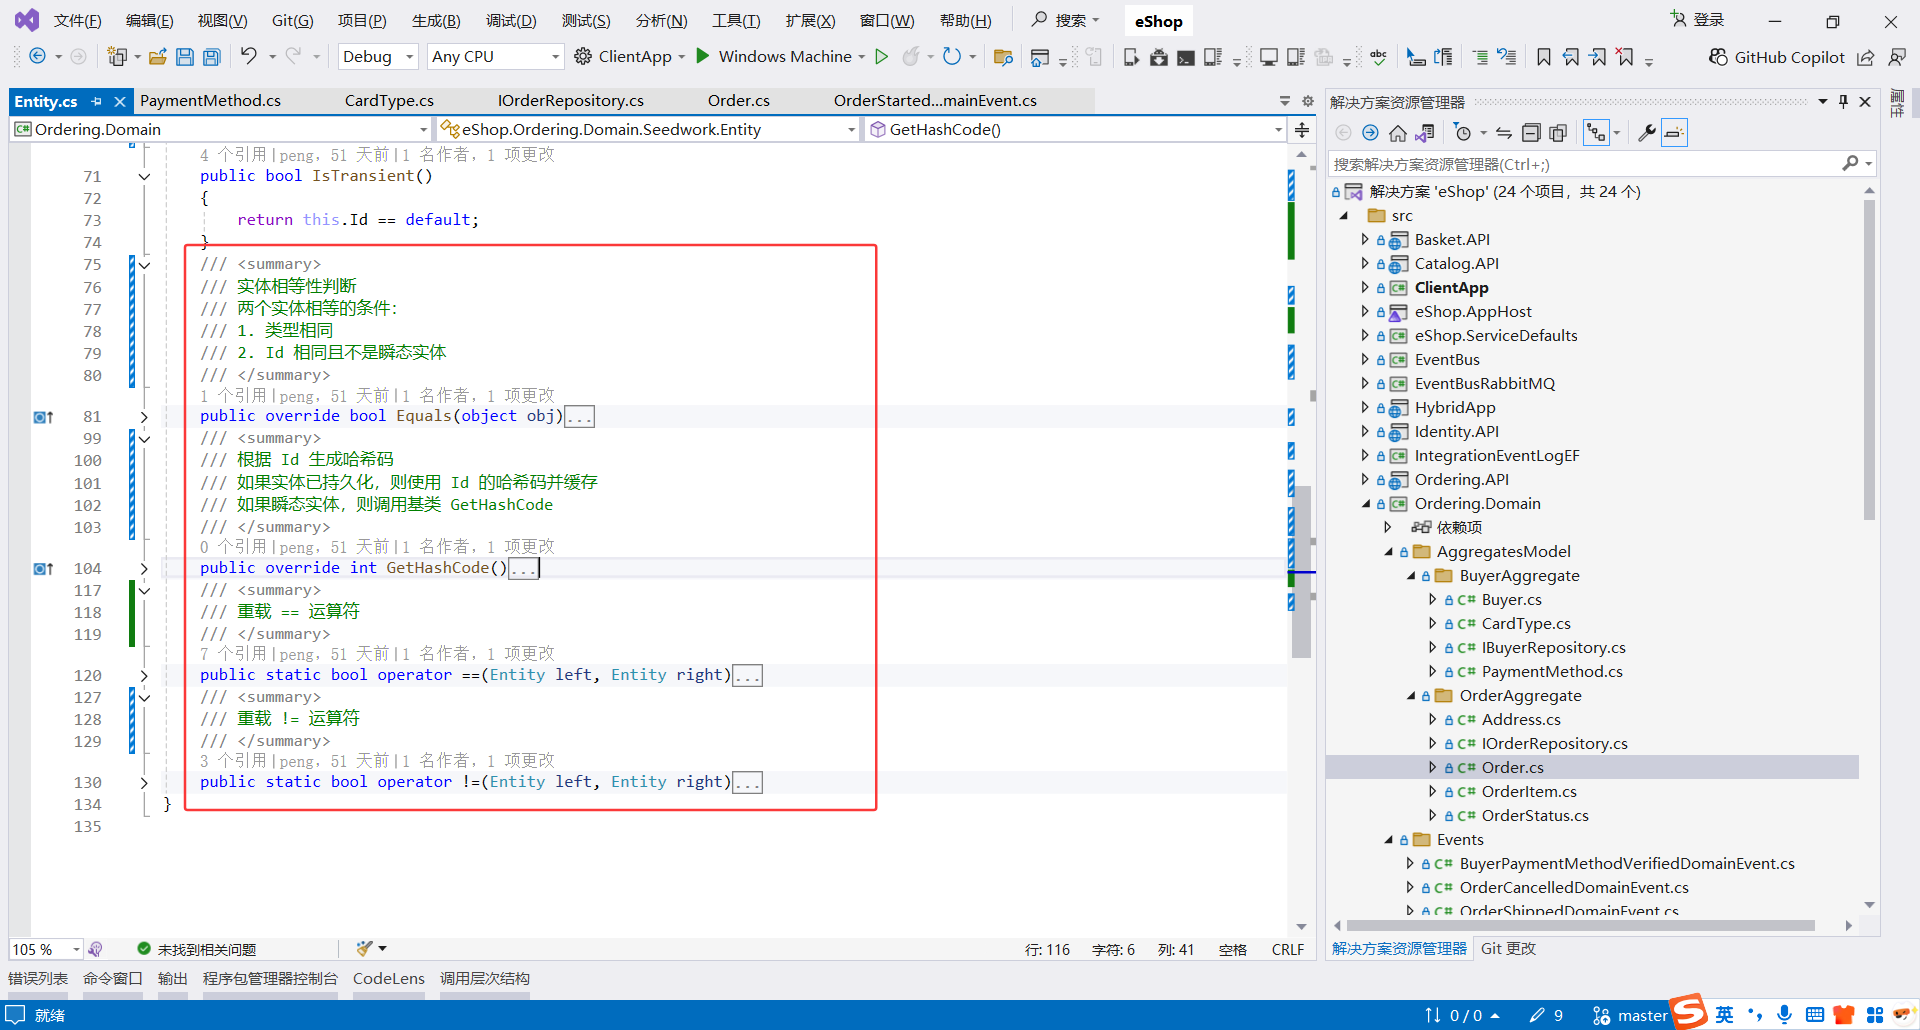Expand the Basket.API project node
1920x1030 pixels.
1365,240
